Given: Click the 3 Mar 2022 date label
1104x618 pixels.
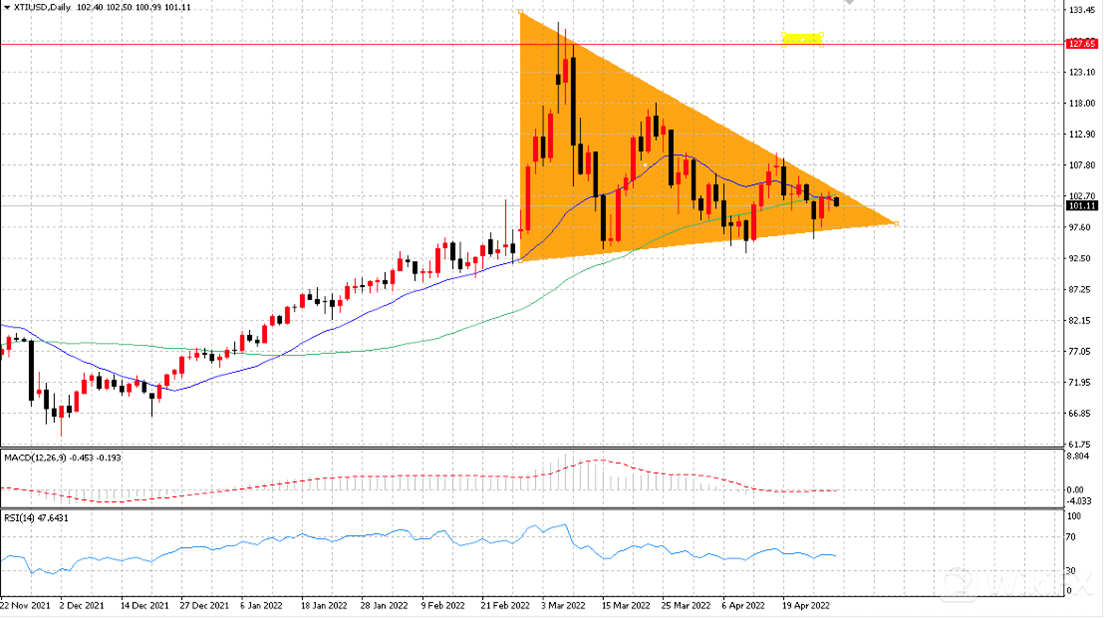Looking at the screenshot, I should click(x=563, y=605).
